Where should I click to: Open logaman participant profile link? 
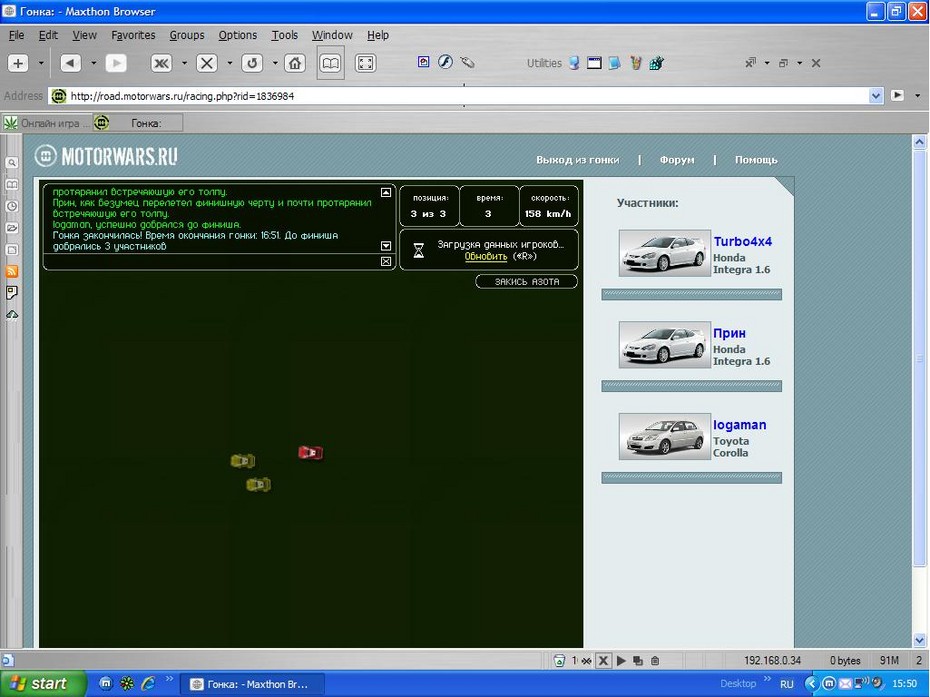click(x=740, y=425)
